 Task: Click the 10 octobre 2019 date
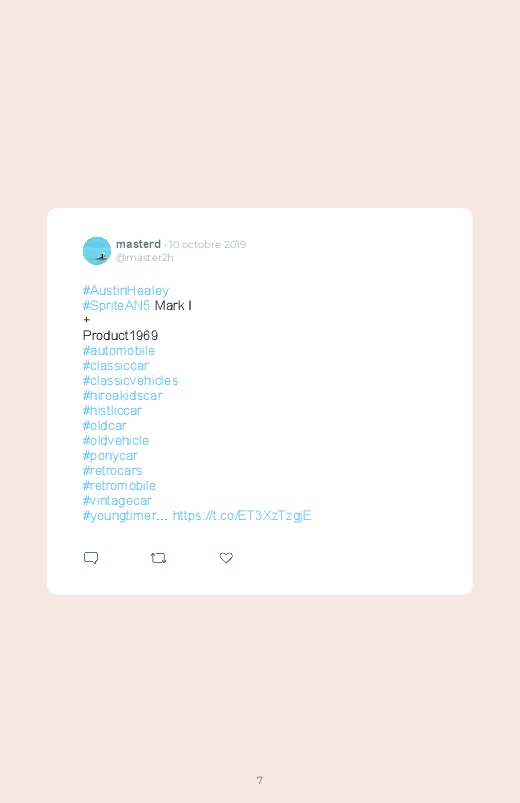click(207, 244)
